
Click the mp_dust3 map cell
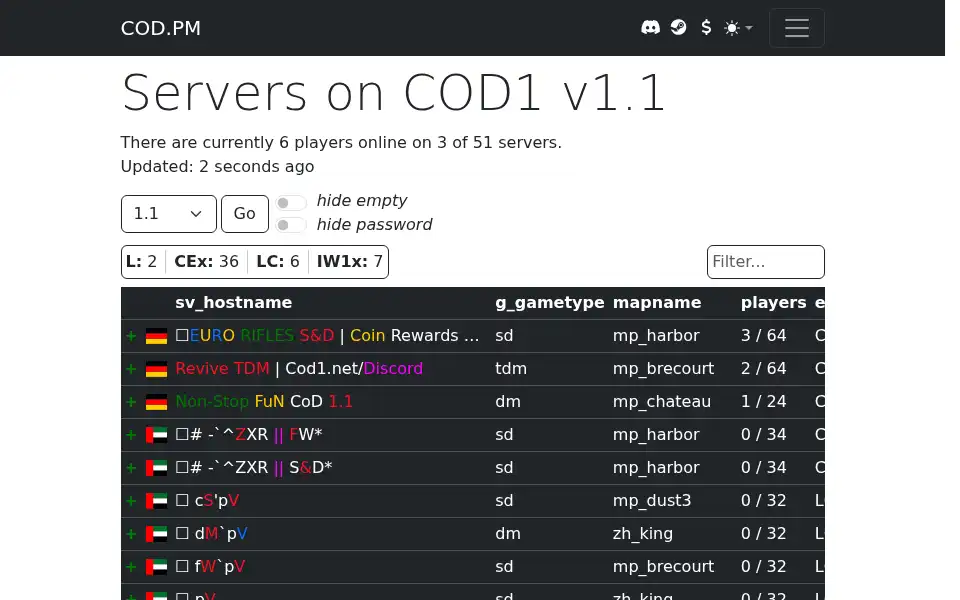click(x=652, y=501)
